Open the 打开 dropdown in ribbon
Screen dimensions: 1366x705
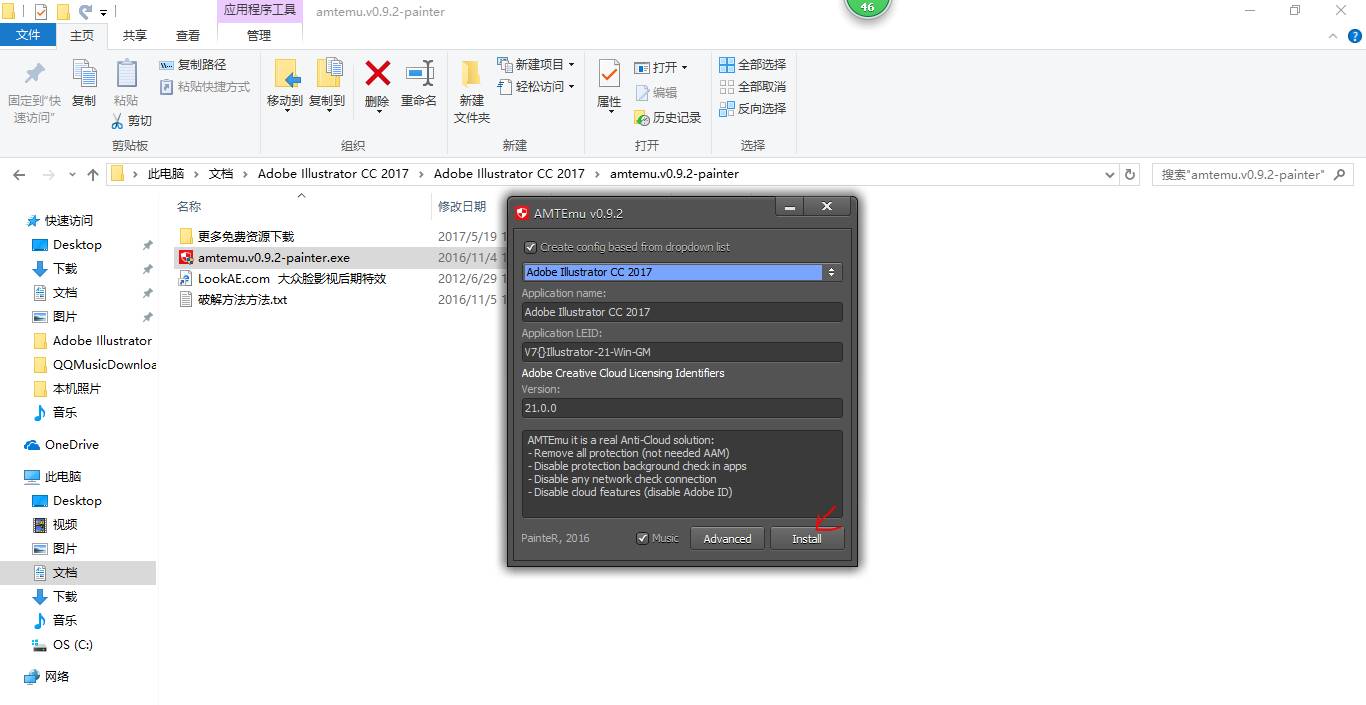661,68
